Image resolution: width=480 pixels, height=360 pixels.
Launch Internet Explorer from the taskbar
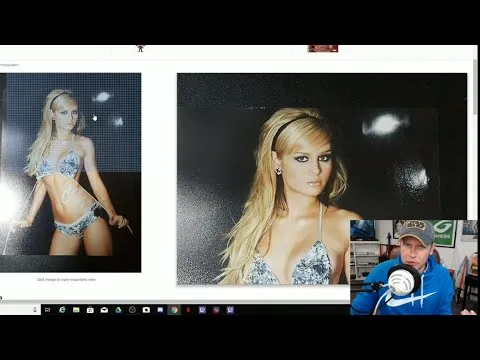tap(62, 310)
